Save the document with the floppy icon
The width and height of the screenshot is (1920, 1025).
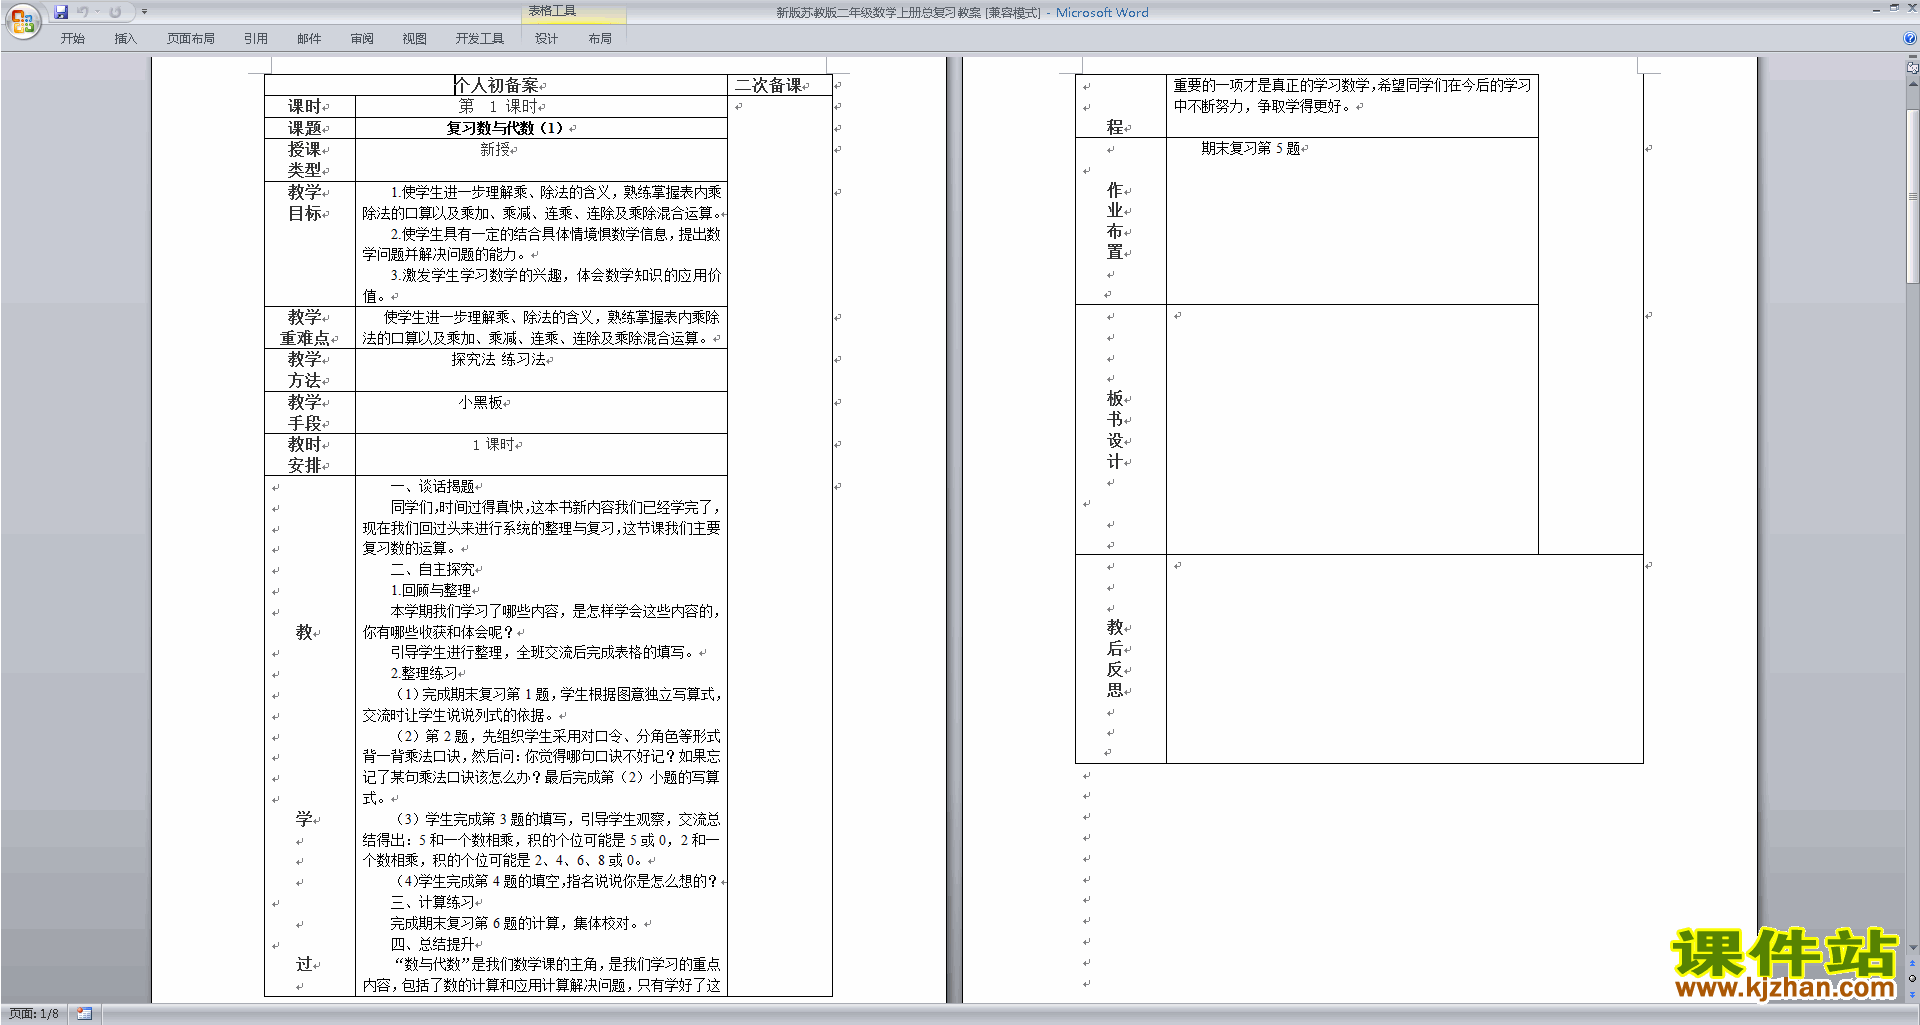pos(61,12)
